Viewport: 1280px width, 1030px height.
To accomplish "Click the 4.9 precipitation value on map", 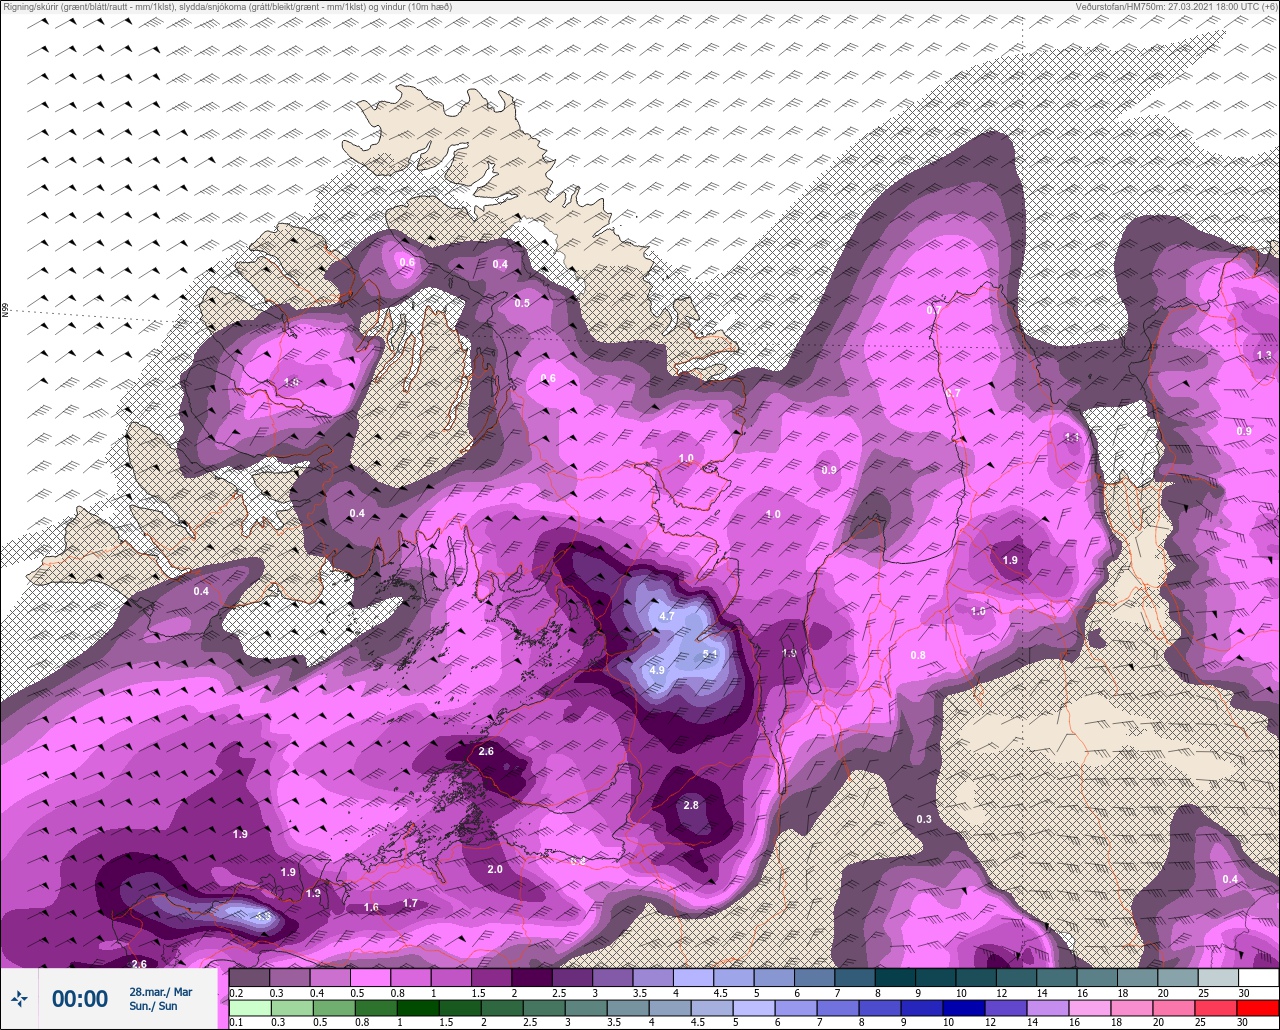I will (657, 670).
